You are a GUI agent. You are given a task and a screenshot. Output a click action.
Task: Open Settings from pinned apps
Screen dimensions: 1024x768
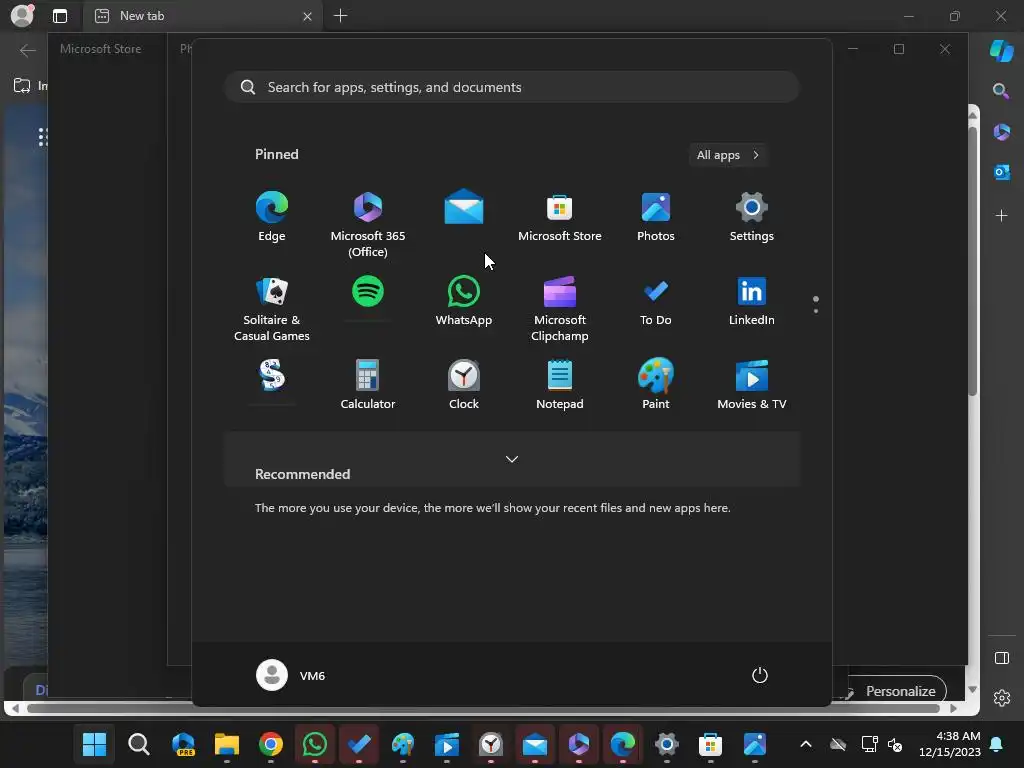point(752,217)
